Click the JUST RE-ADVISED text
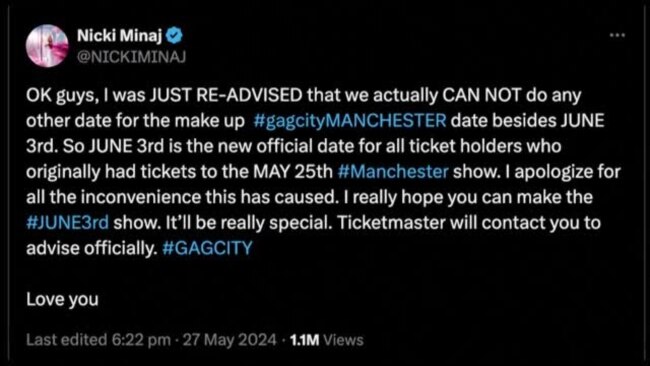The height and width of the screenshot is (366, 650). pyautogui.click(x=226, y=95)
